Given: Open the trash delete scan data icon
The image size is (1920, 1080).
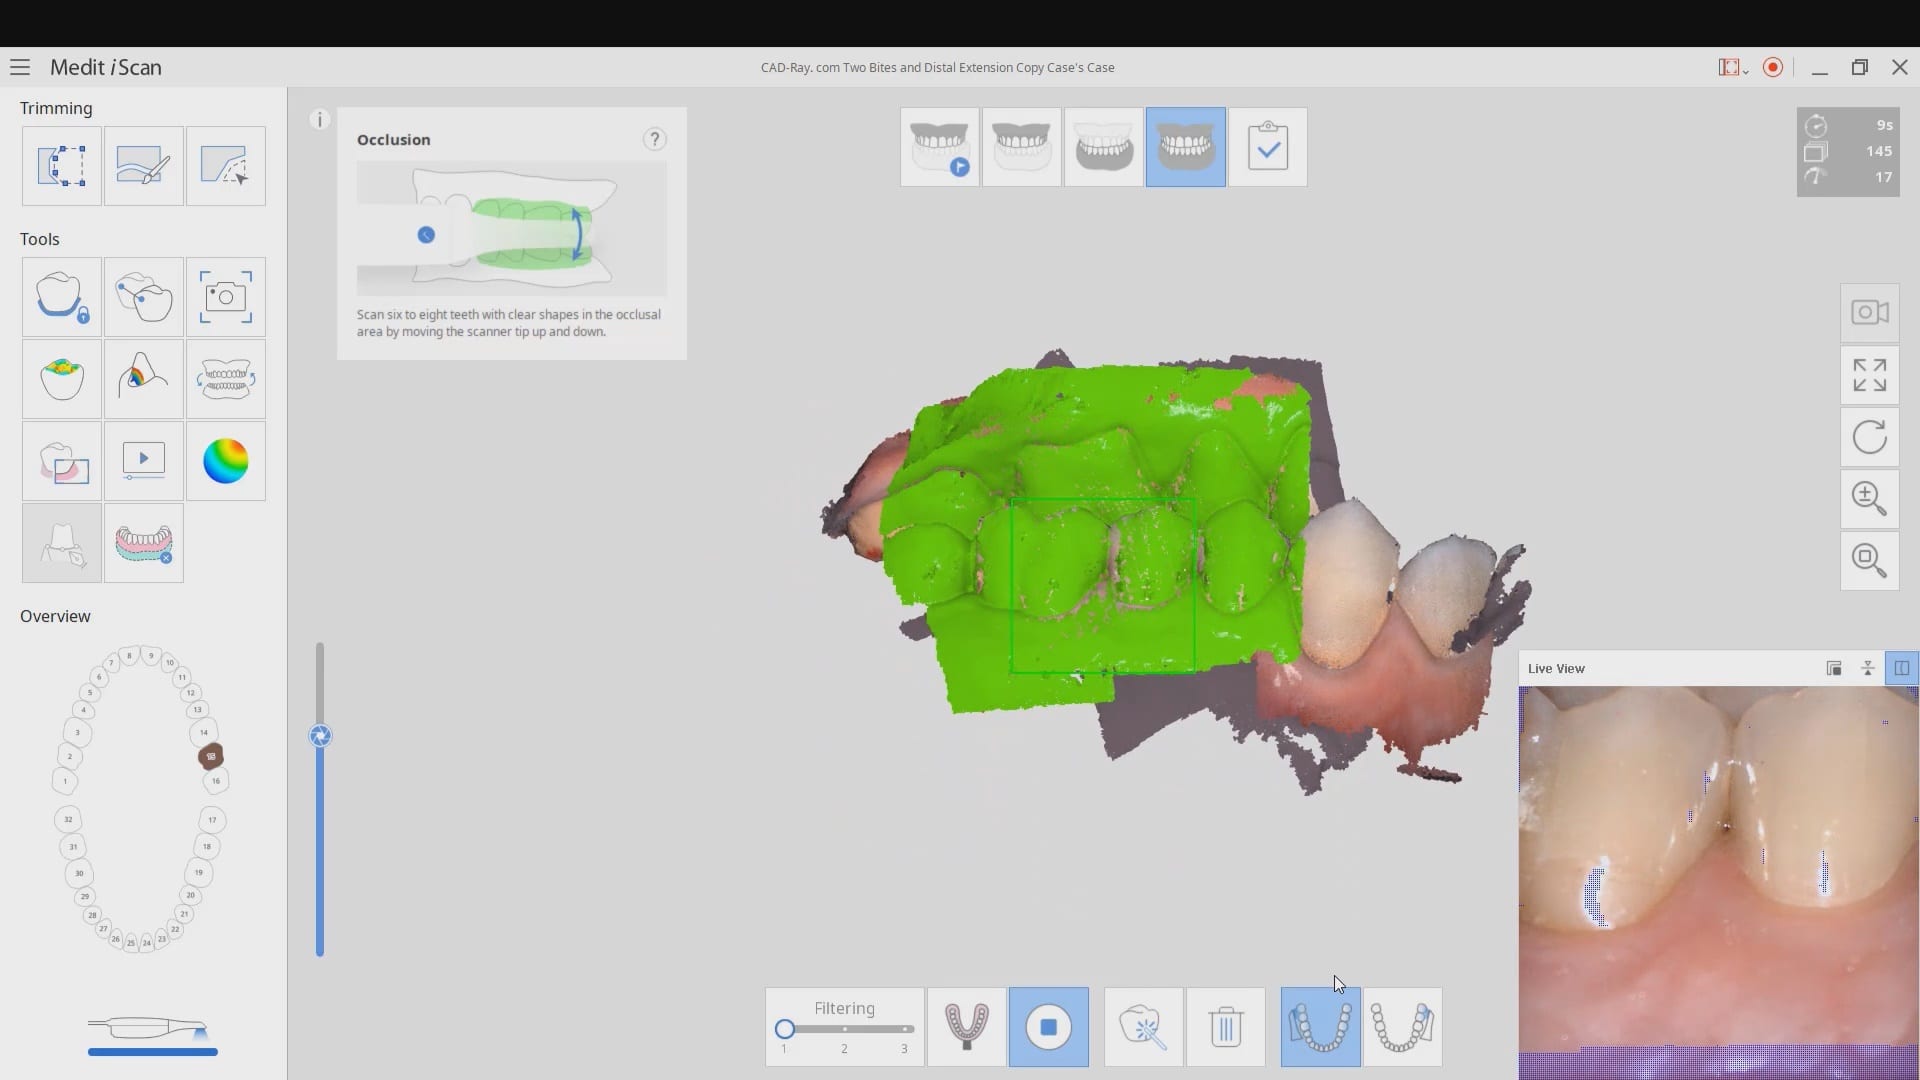Looking at the screenshot, I should [x=1225, y=1027].
